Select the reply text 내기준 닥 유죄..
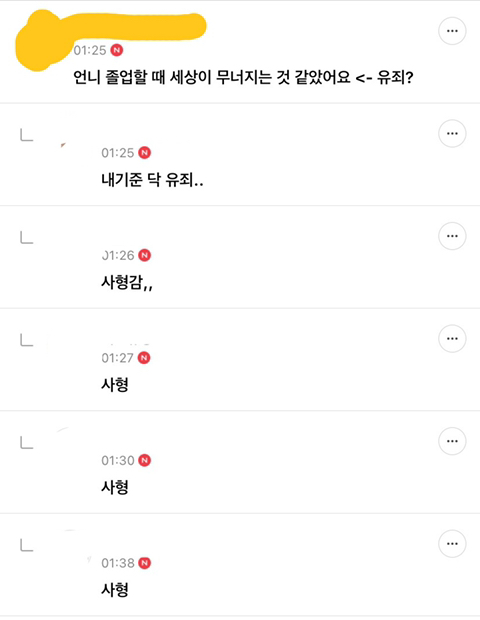 pyautogui.click(x=147, y=180)
